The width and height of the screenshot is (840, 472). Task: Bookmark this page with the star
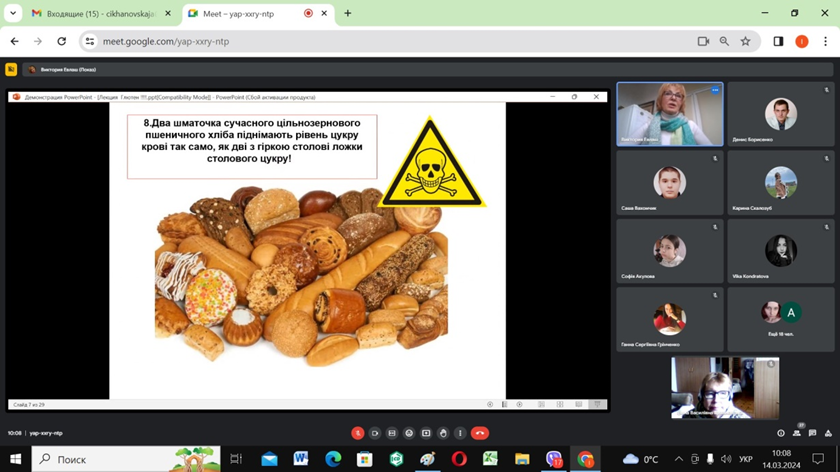745,41
